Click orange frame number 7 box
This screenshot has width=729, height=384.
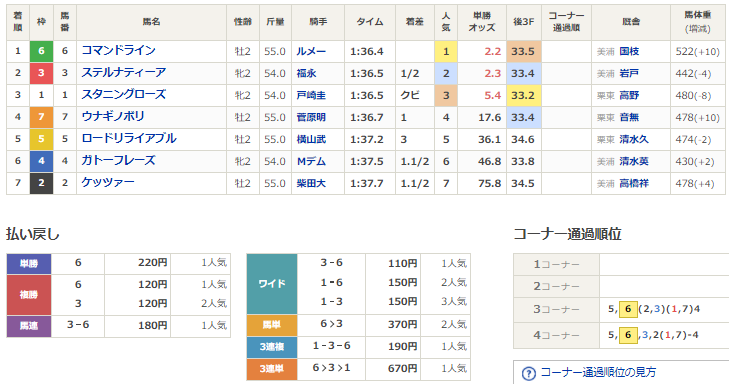41,117
